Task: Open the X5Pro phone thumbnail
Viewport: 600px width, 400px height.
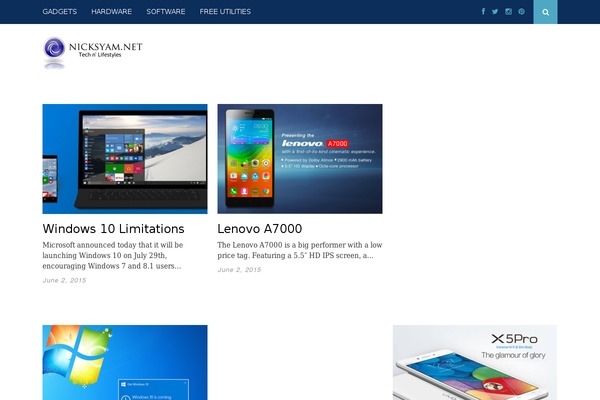Action: click(x=474, y=362)
